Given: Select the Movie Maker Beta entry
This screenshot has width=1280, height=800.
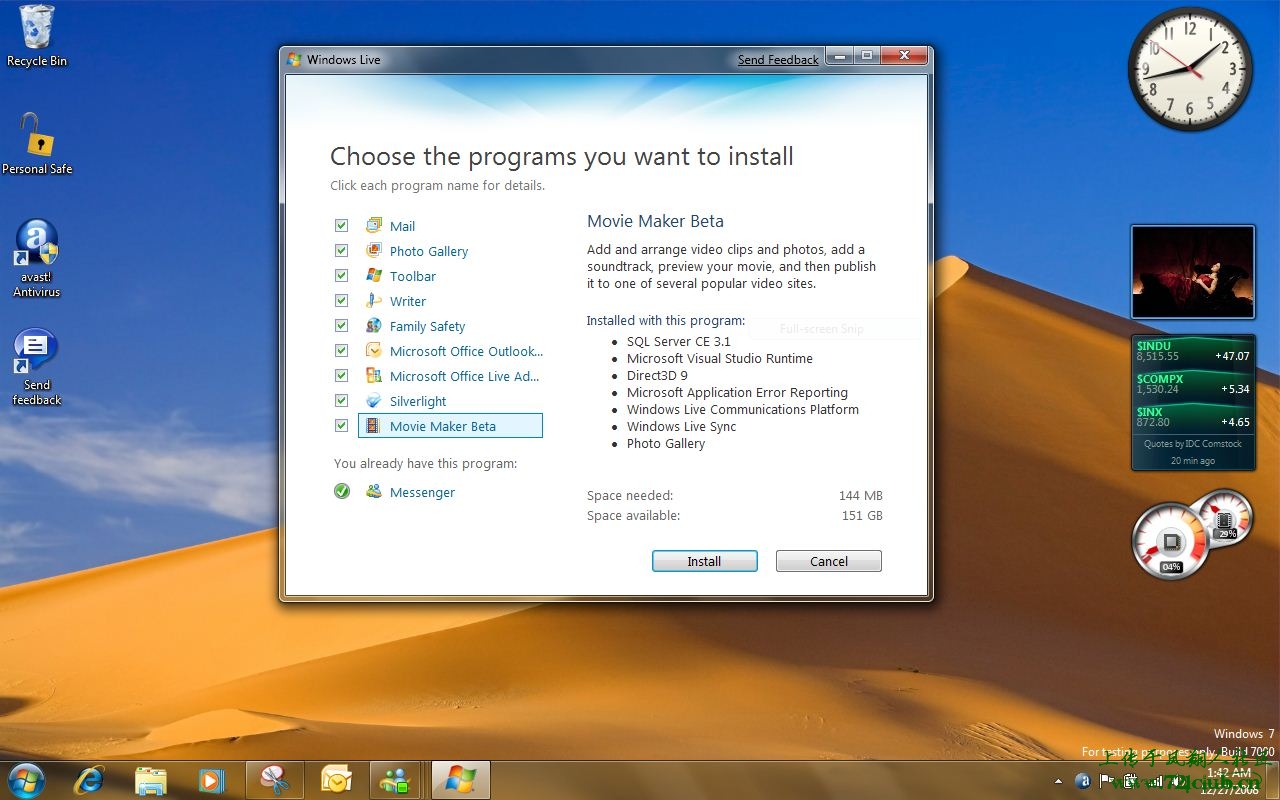Looking at the screenshot, I should click(x=450, y=426).
